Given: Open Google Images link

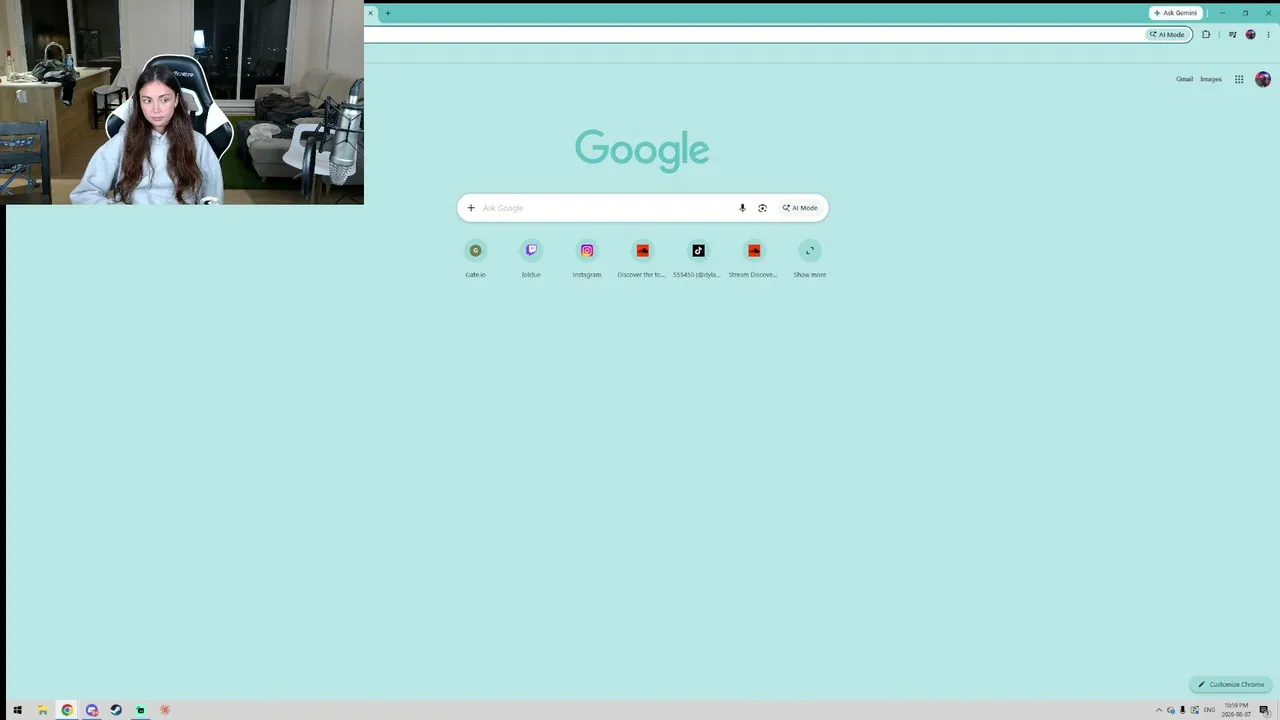Looking at the screenshot, I should coord(1211,79).
